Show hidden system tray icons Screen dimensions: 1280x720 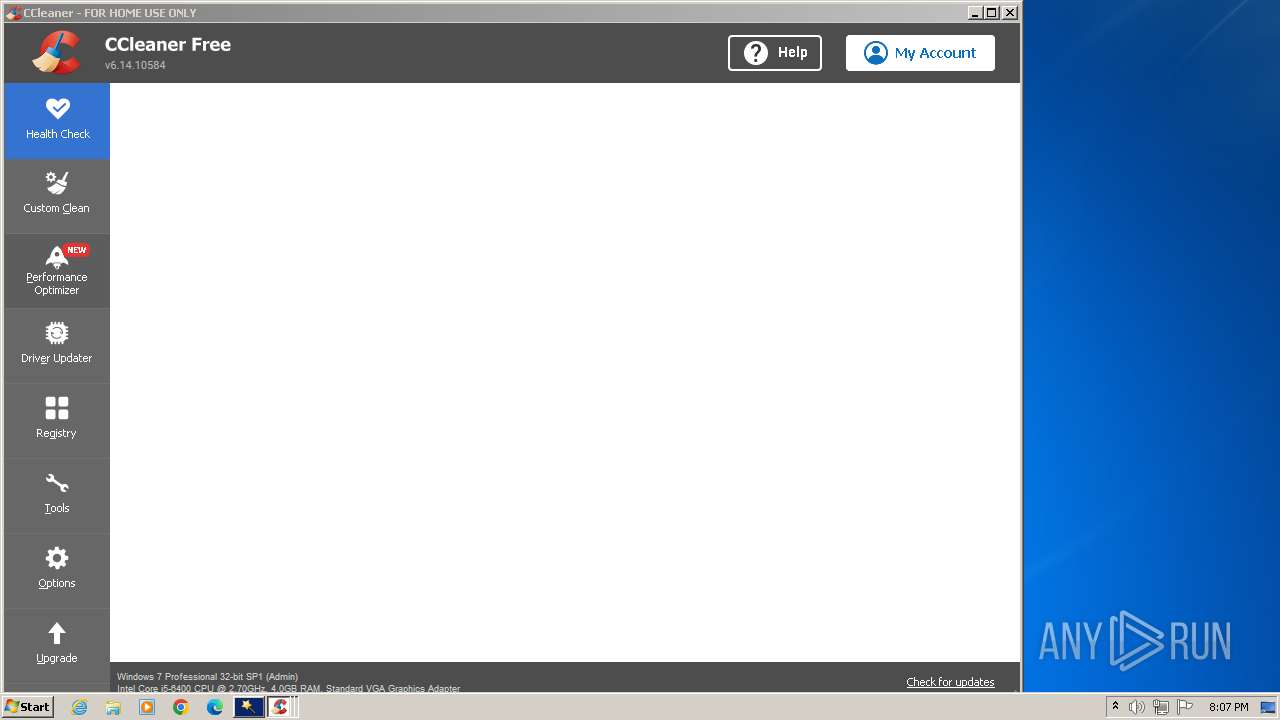1115,707
